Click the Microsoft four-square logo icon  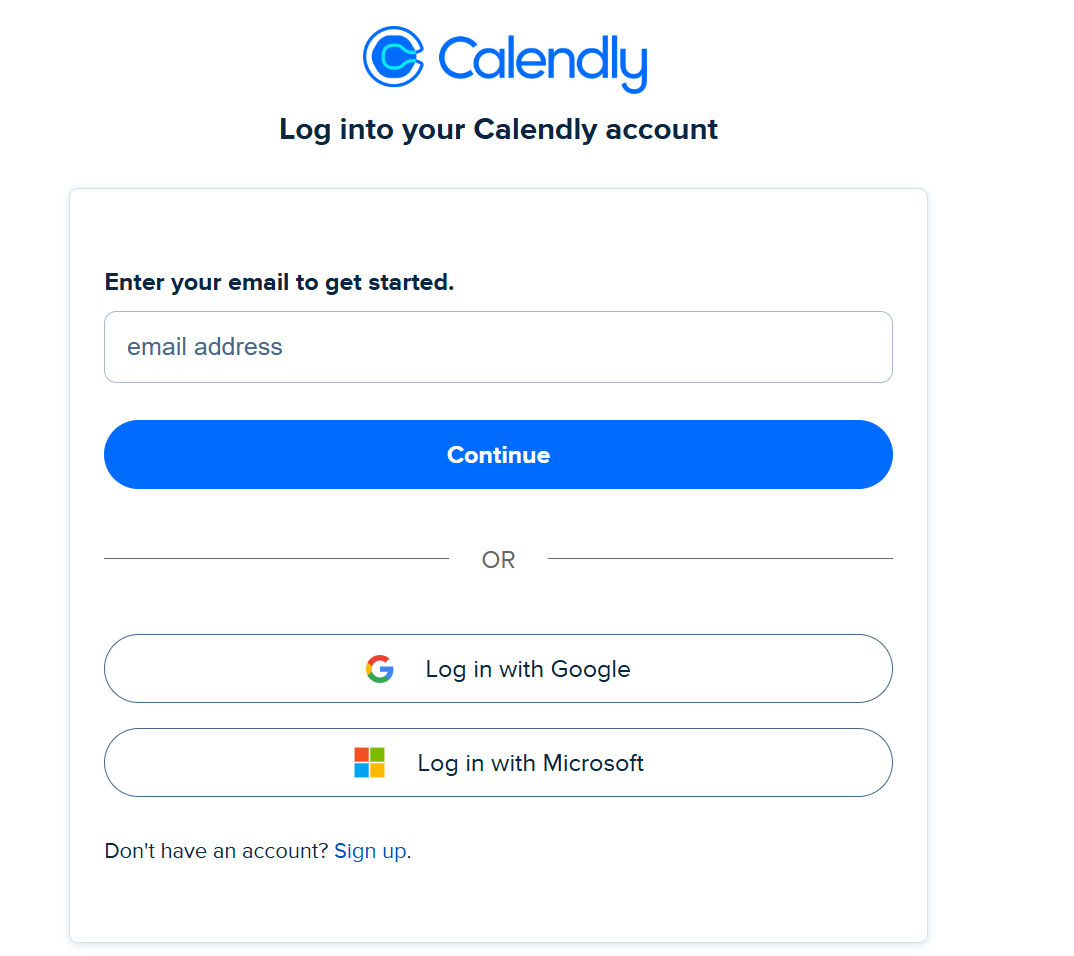click(x=369, y=763)
